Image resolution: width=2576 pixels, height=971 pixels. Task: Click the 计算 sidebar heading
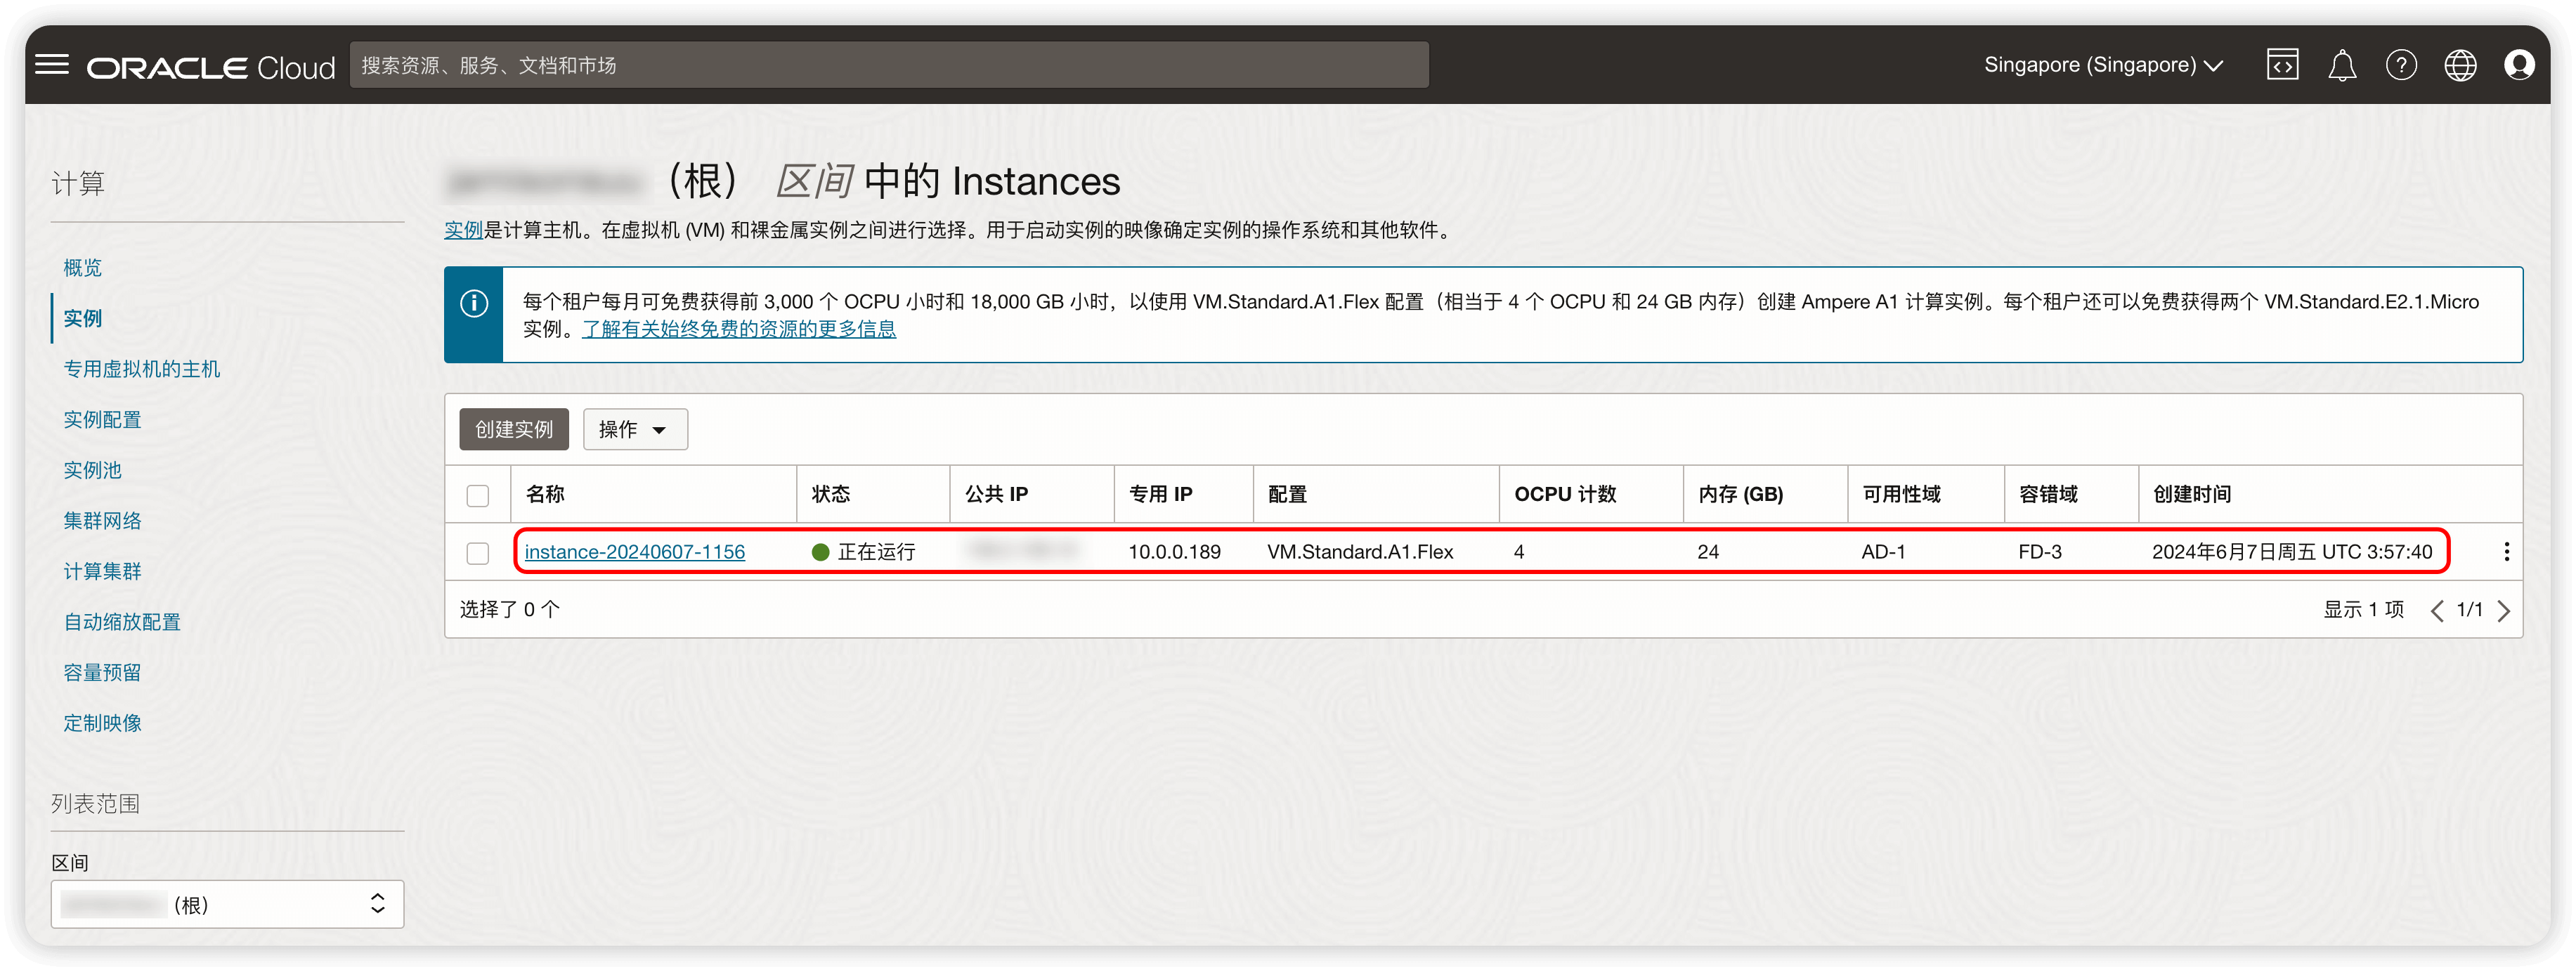pyautogui.click(x=78, y=184)
